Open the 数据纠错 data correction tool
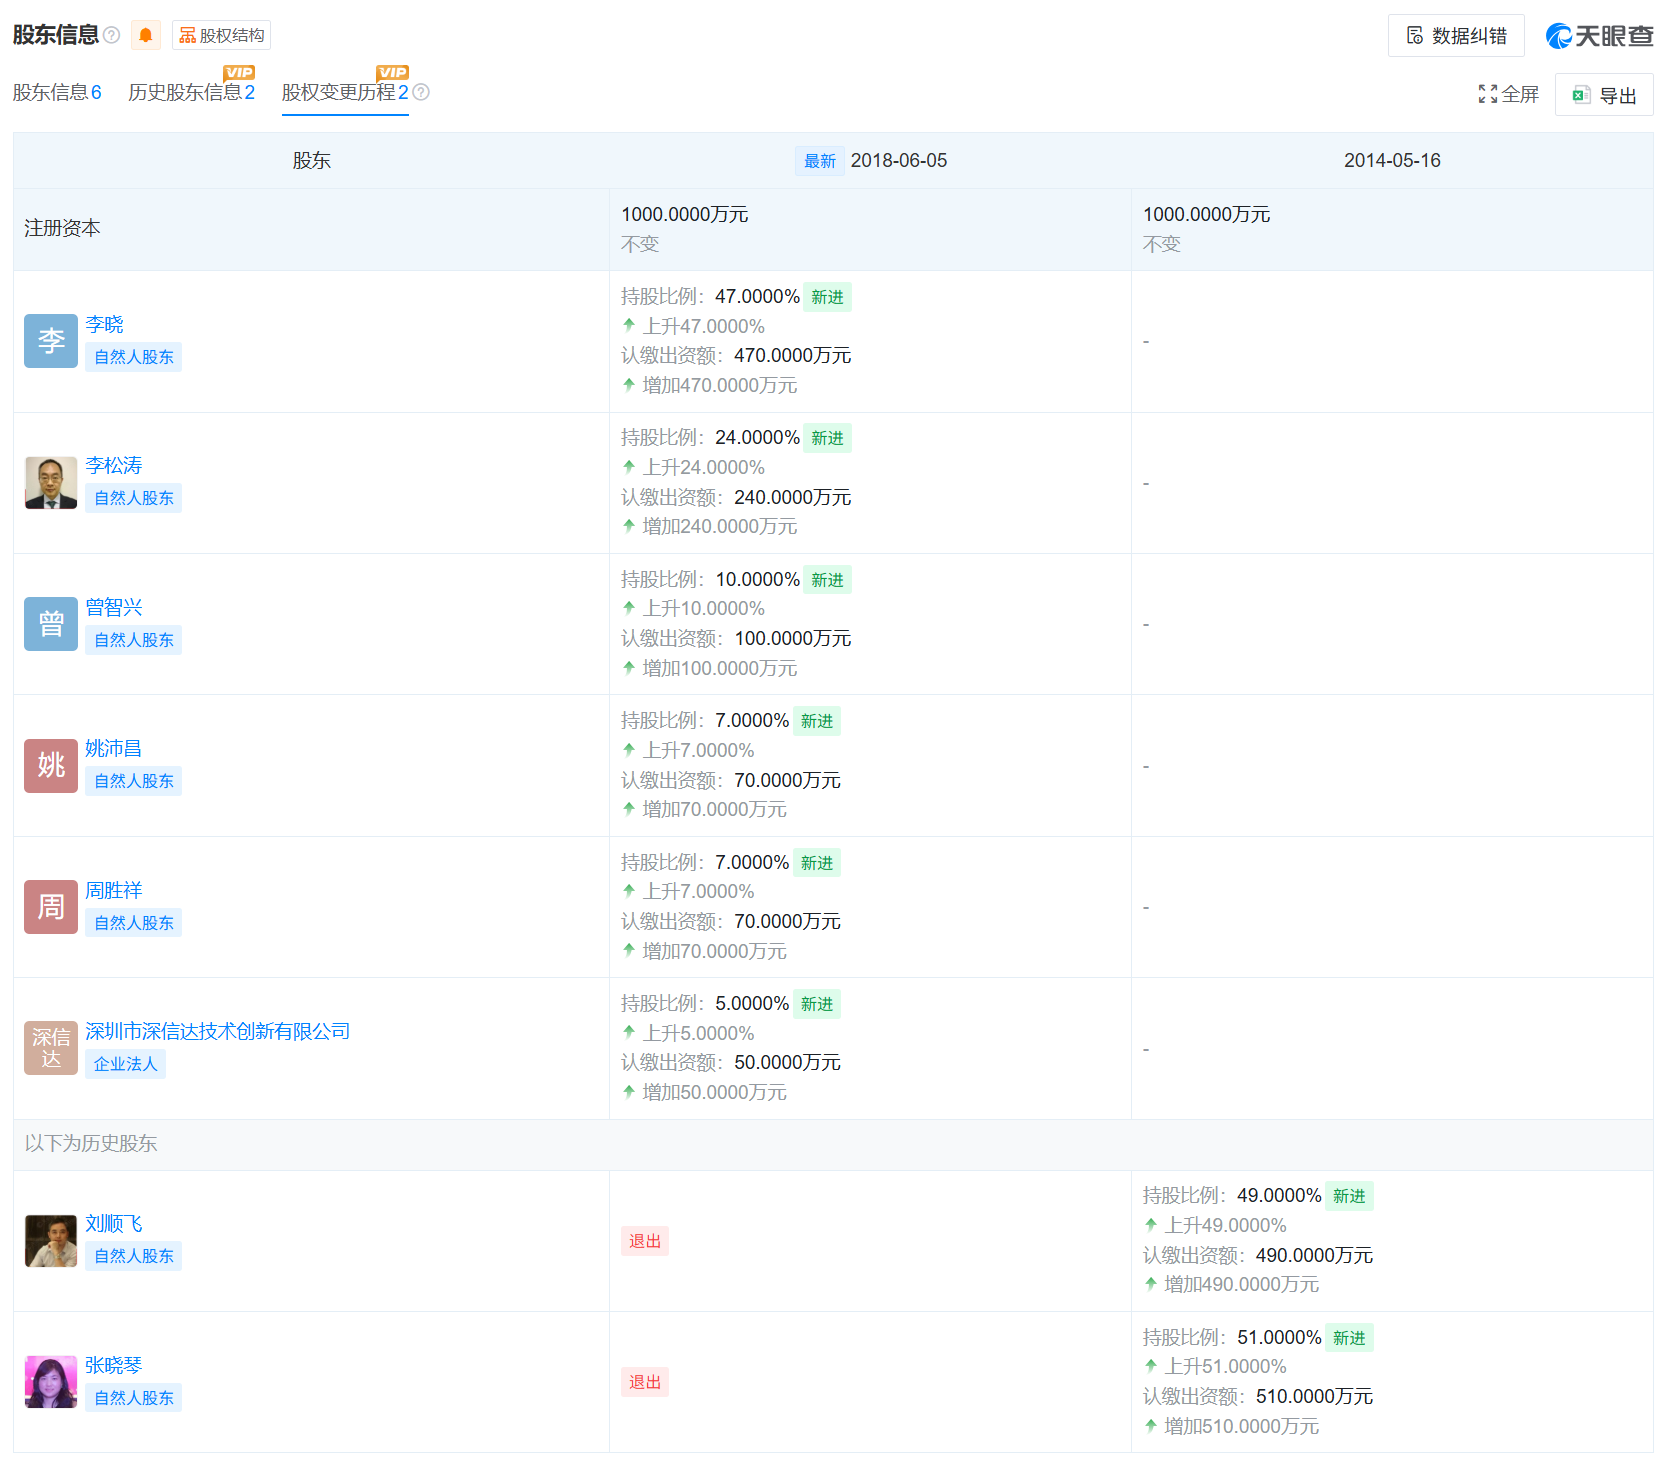1665x1461 pixels. click(1456, 35)
